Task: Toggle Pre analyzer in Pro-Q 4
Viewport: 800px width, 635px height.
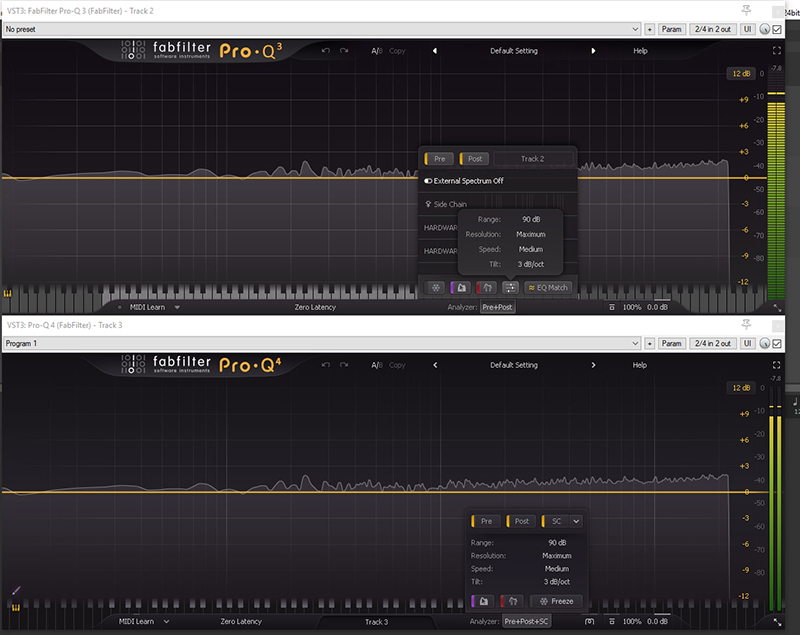Action: [x=486, y=521]
